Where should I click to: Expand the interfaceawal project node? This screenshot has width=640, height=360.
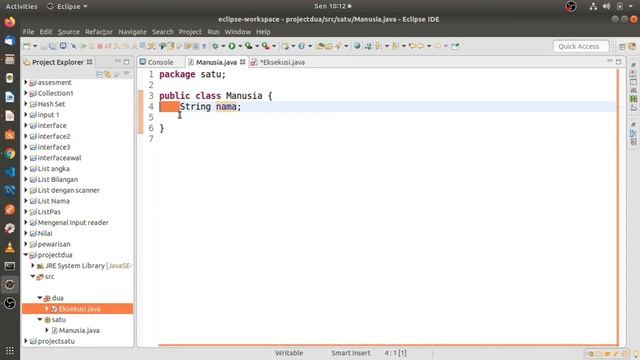(26, 158)
